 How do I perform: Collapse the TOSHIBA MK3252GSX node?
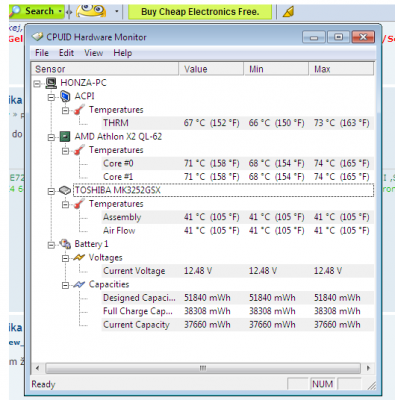51,191
